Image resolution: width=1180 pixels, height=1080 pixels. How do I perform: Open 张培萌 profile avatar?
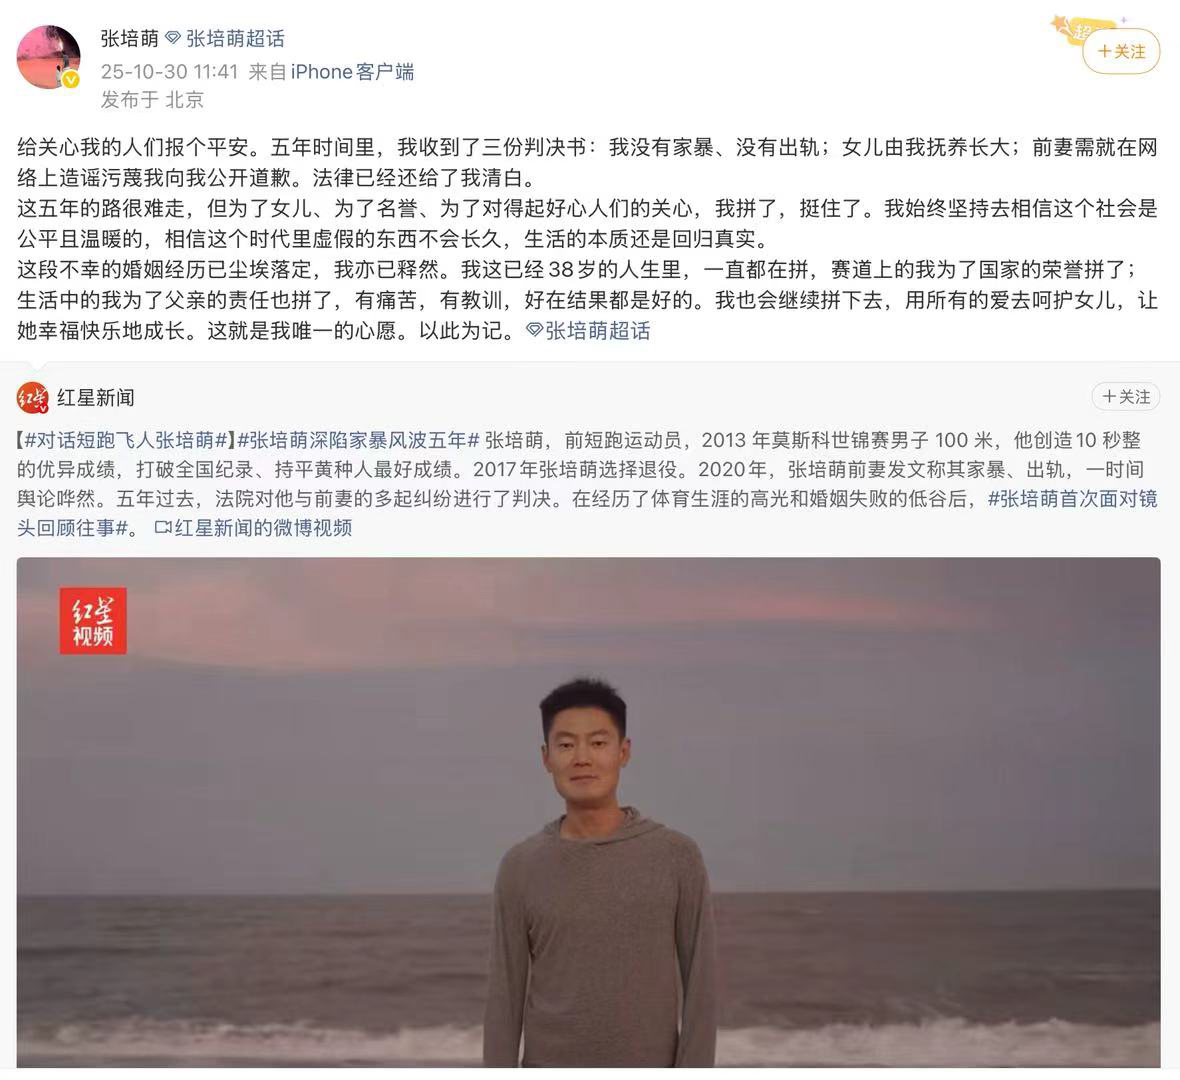[x=49, y=57]
